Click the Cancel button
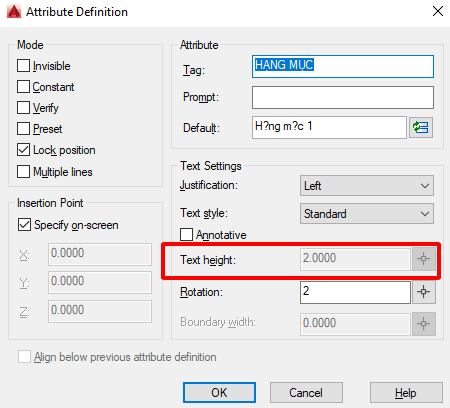Viewport: 450px width, 408px height. pos(306,393)
